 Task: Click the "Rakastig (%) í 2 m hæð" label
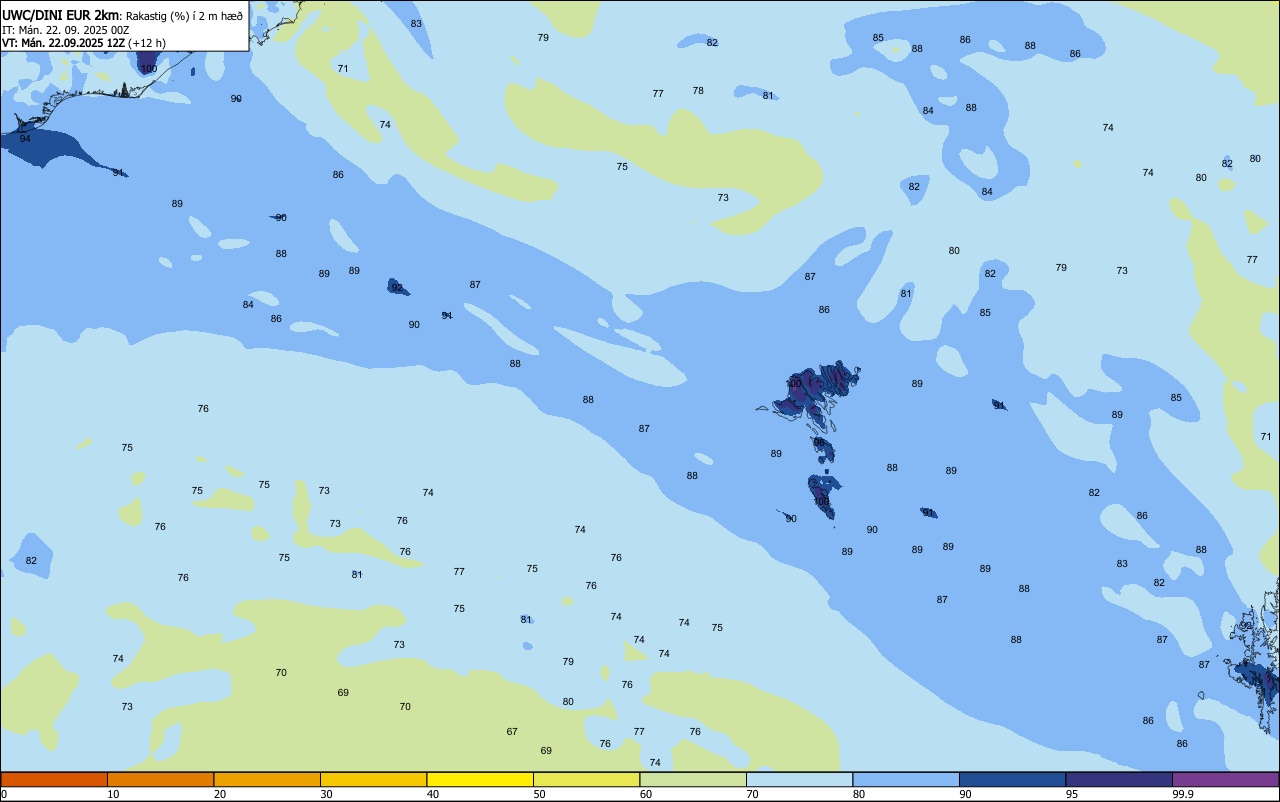click(x=184, y=15)
